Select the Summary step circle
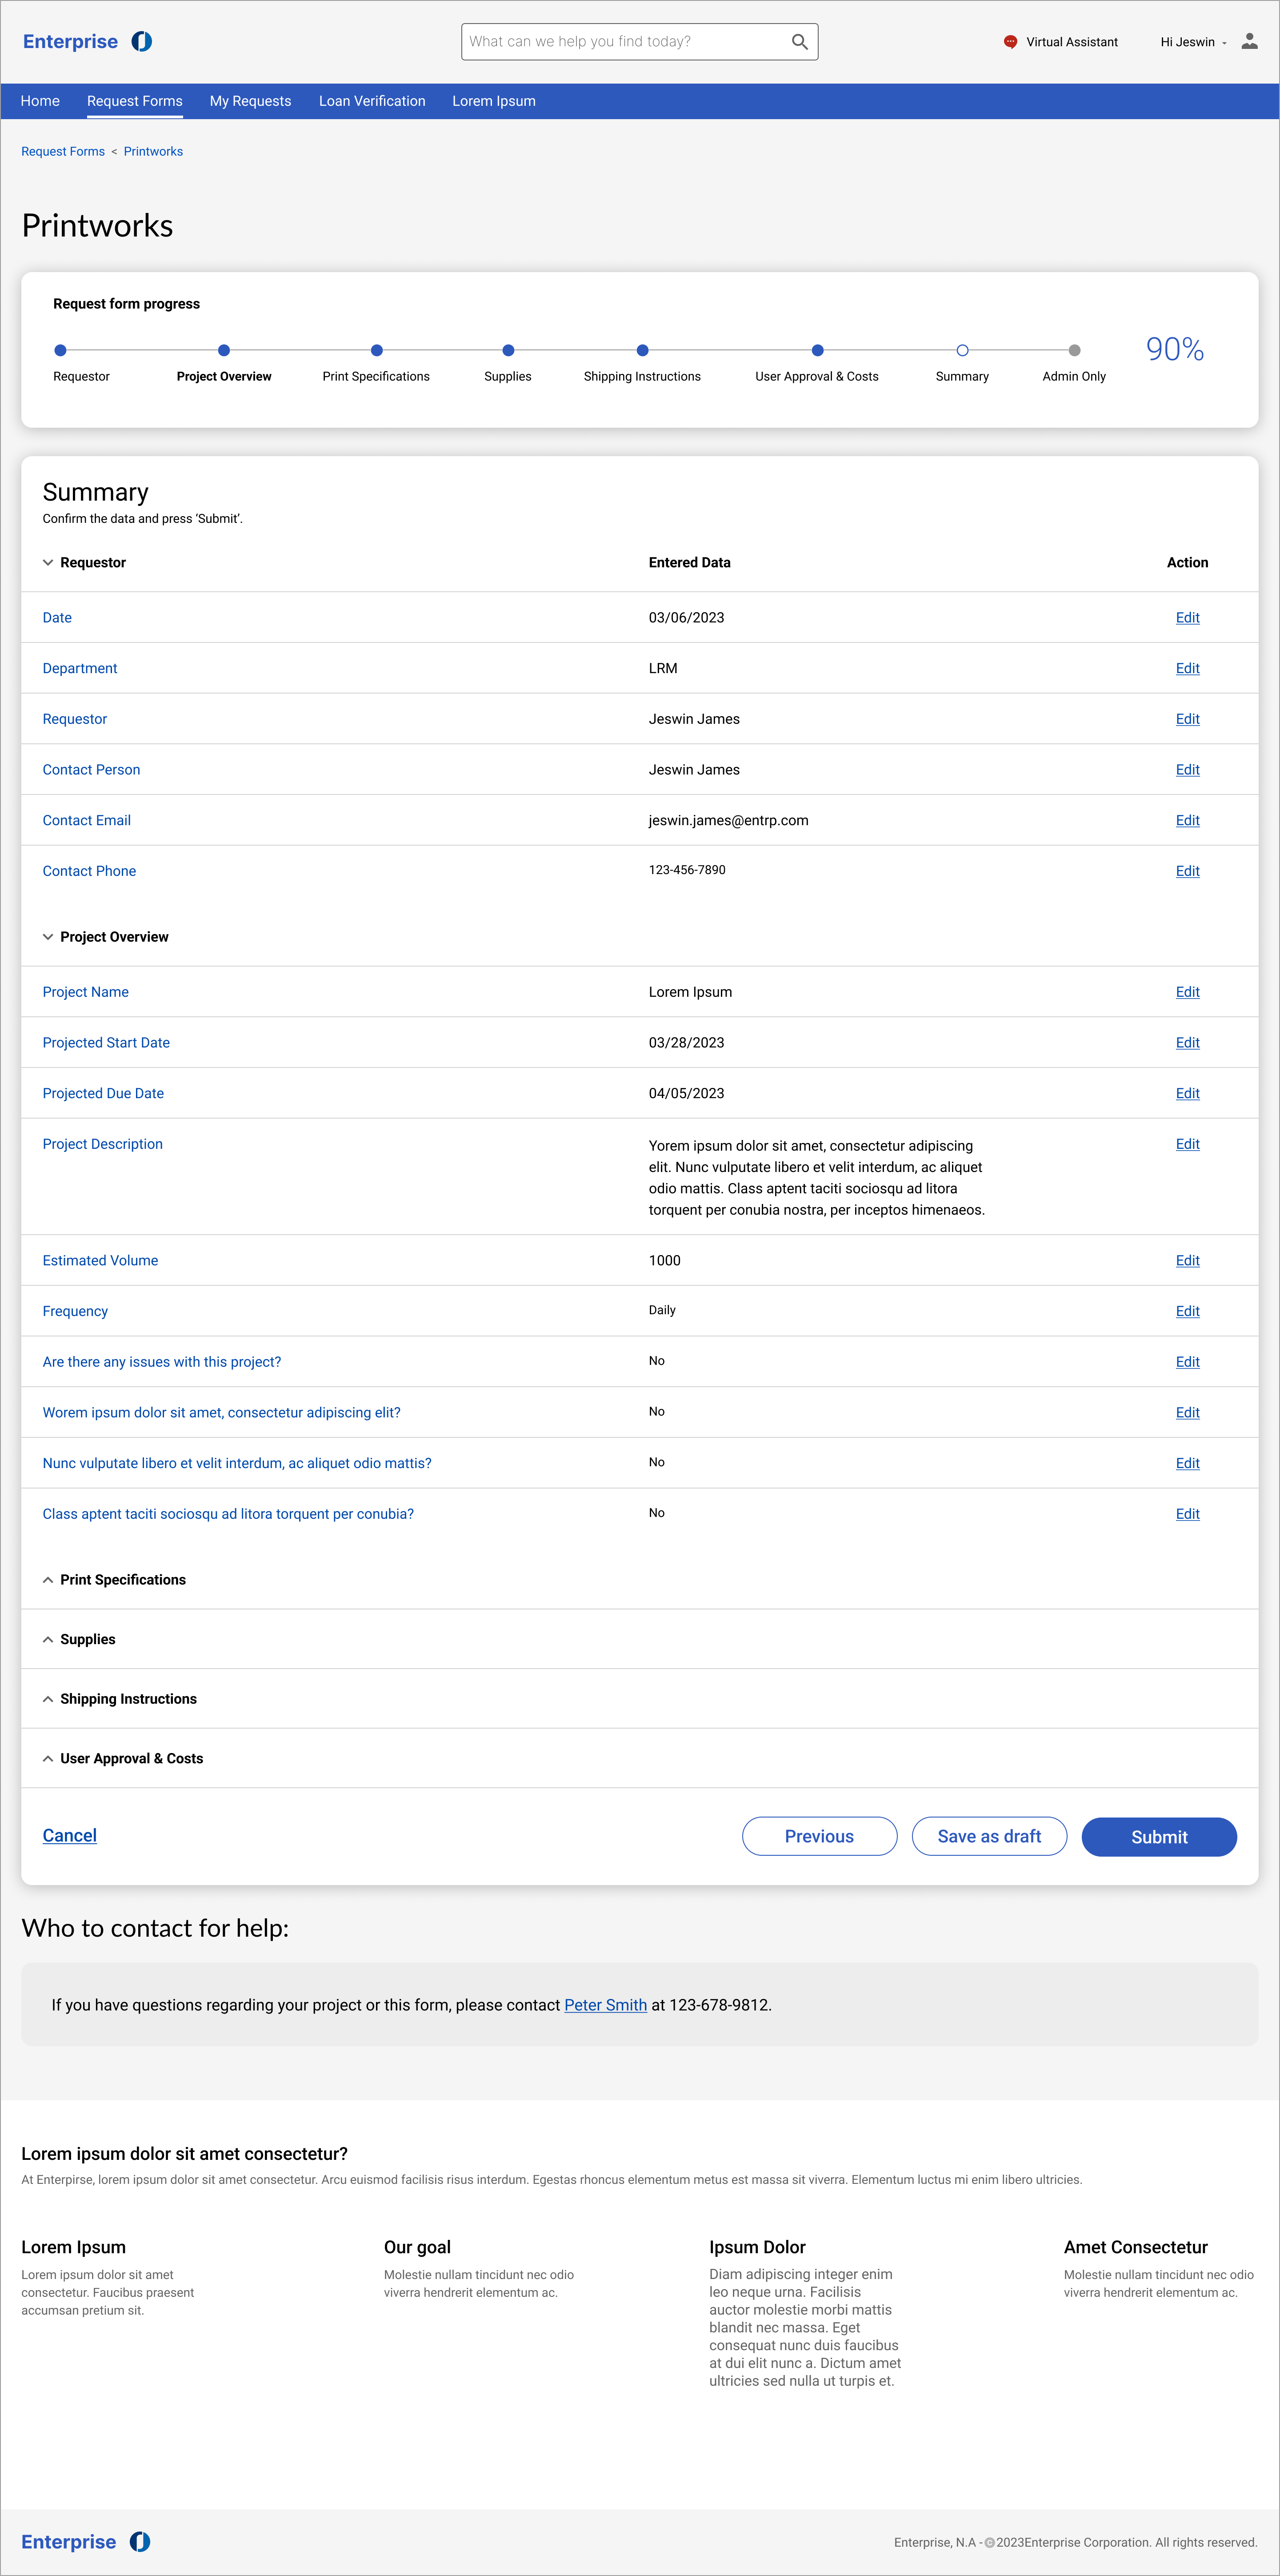 click(962, 350)
